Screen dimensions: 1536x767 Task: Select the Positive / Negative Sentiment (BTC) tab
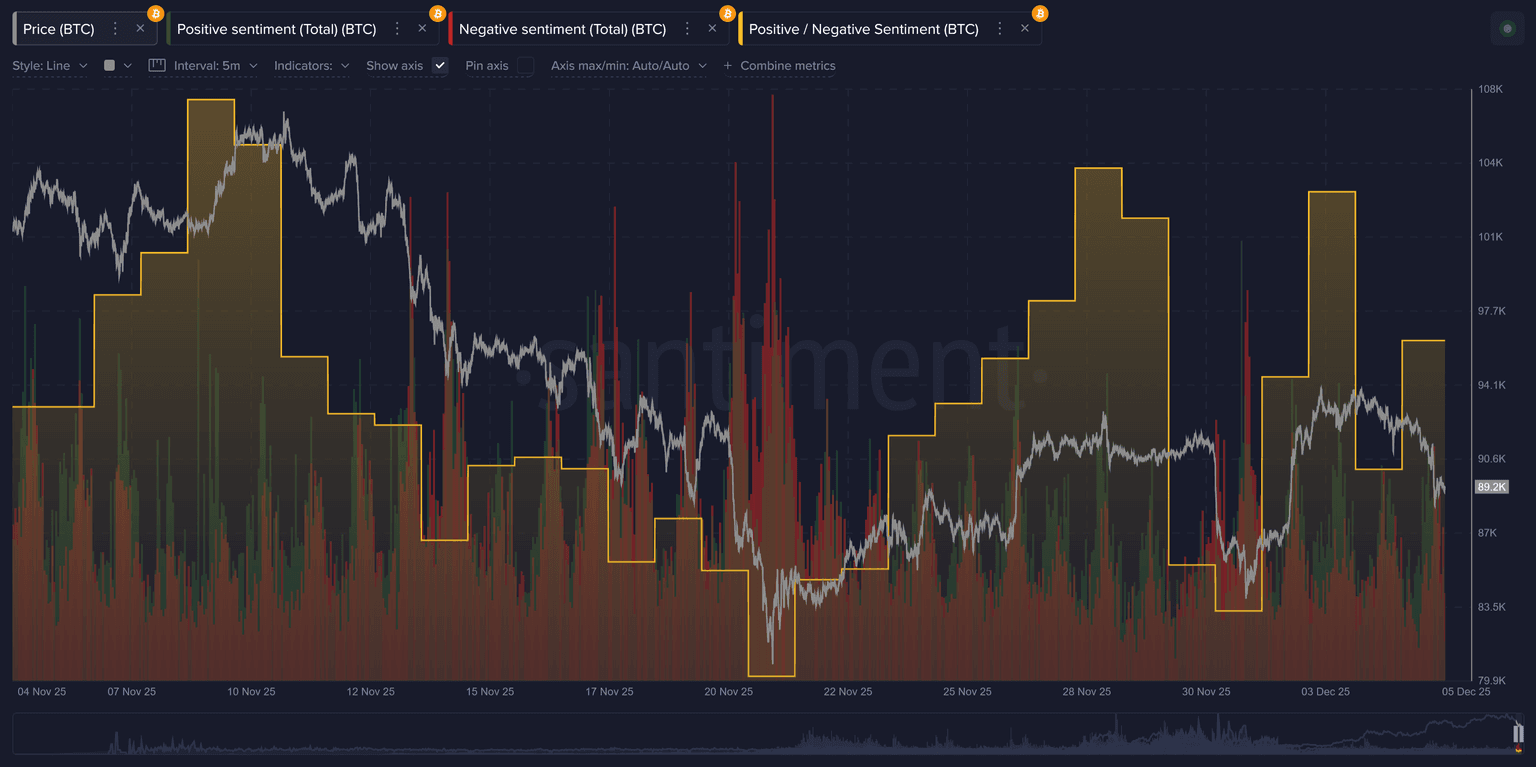tap(863, 29)
